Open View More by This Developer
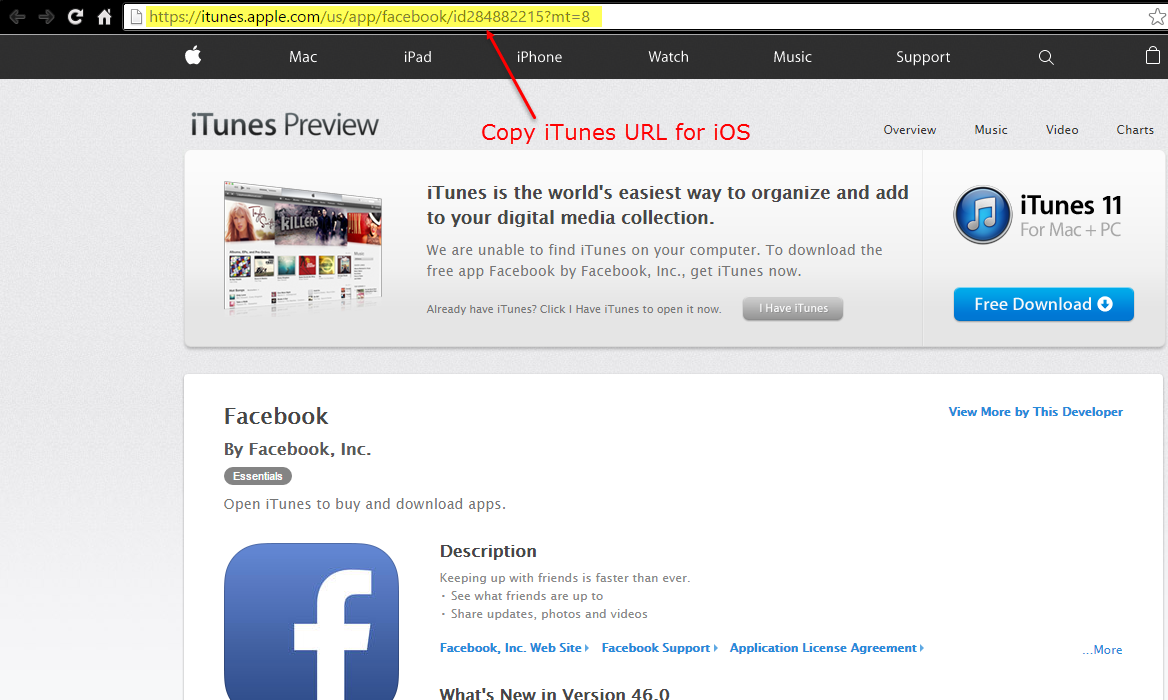 click(1035, 412)
